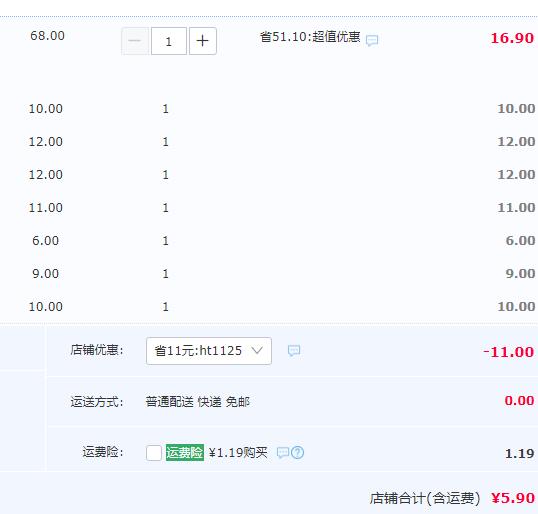Click the 普通配送 快递 免邮 shipping method
The height and width of the screenshot is (514, 538).
tap(198, 401)
